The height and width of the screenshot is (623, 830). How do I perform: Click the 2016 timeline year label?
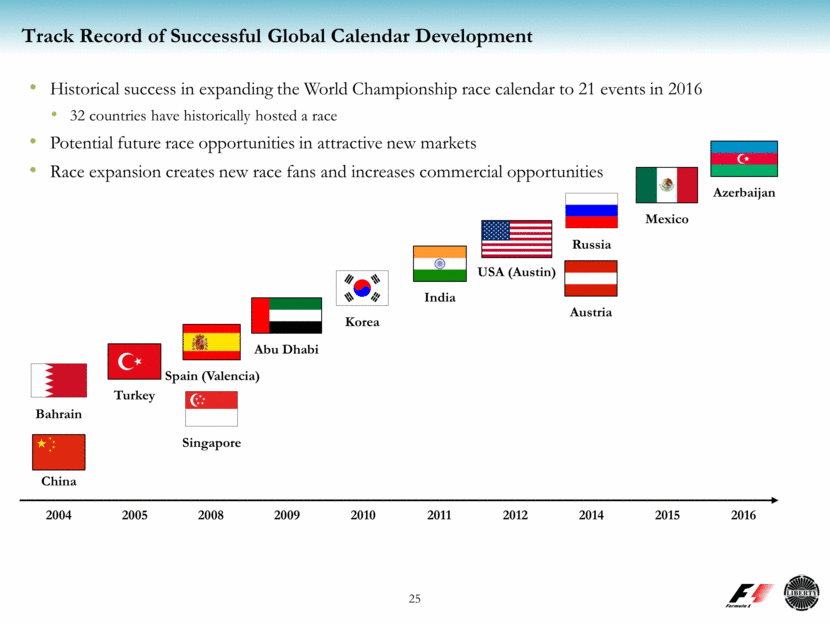point(743,516)
